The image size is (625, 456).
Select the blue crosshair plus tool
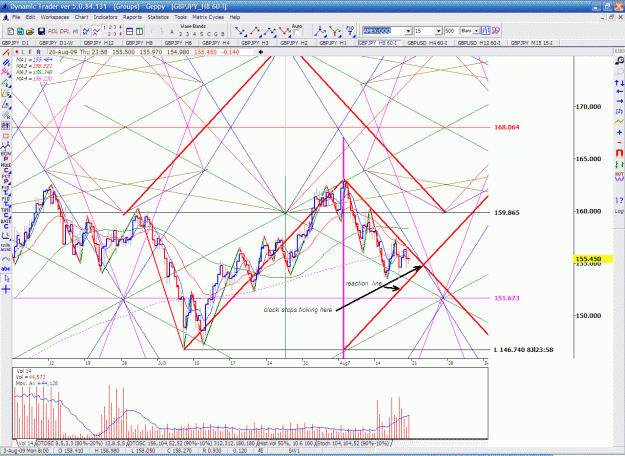coord(6,289)
